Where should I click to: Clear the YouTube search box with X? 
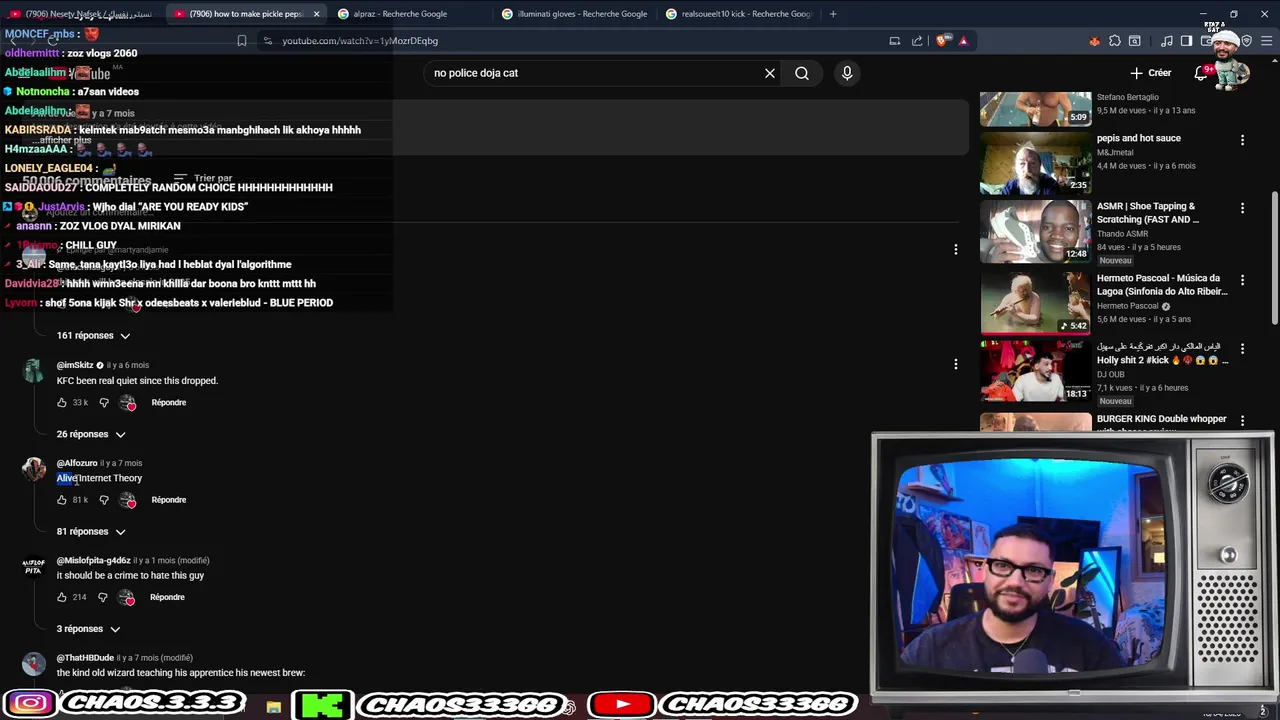click(x=770, y=73)
